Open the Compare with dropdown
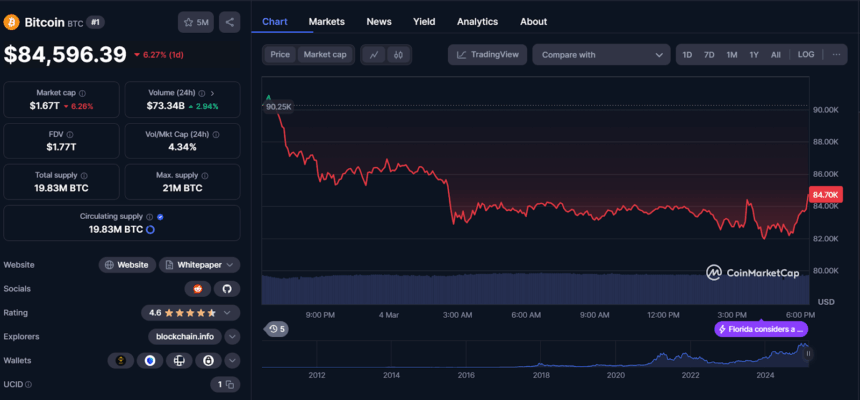This screenshot has height=400, width=860. (601, 55)
